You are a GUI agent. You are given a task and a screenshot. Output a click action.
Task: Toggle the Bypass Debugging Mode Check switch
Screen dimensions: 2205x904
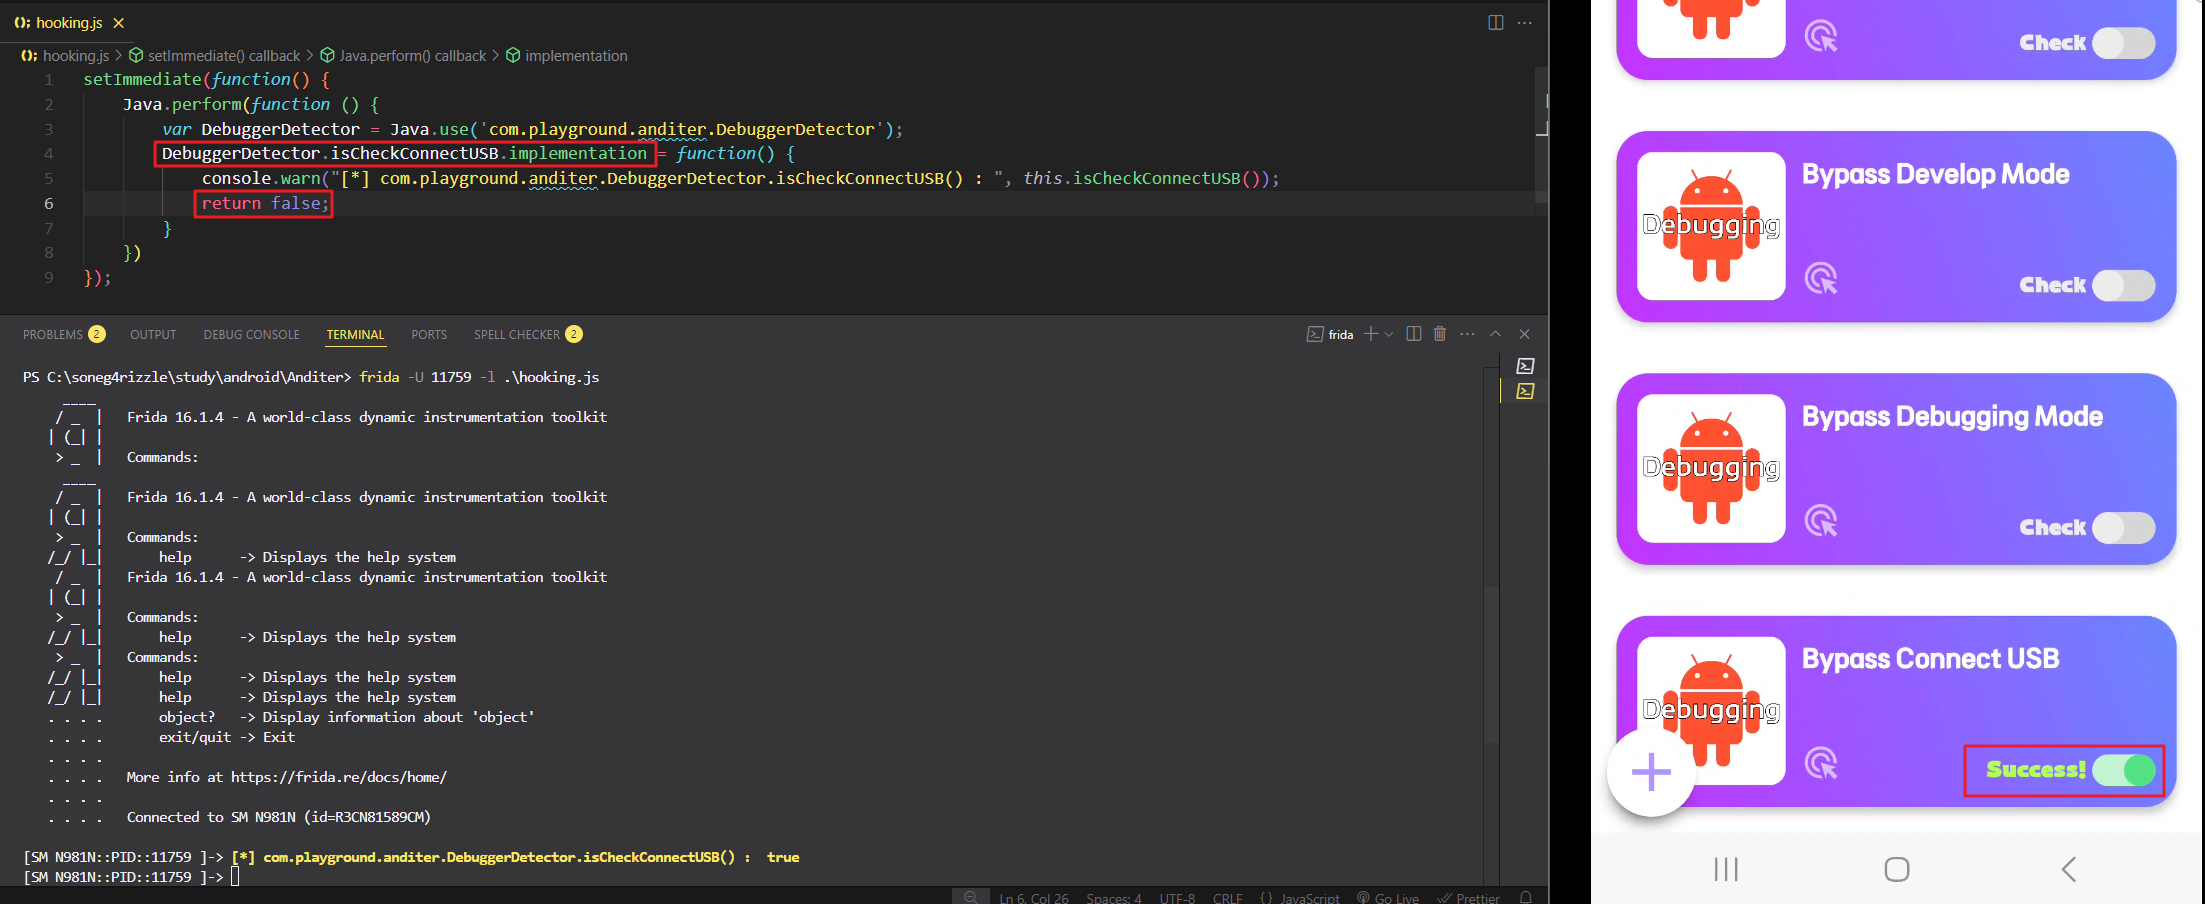[x=2124, y=528]
